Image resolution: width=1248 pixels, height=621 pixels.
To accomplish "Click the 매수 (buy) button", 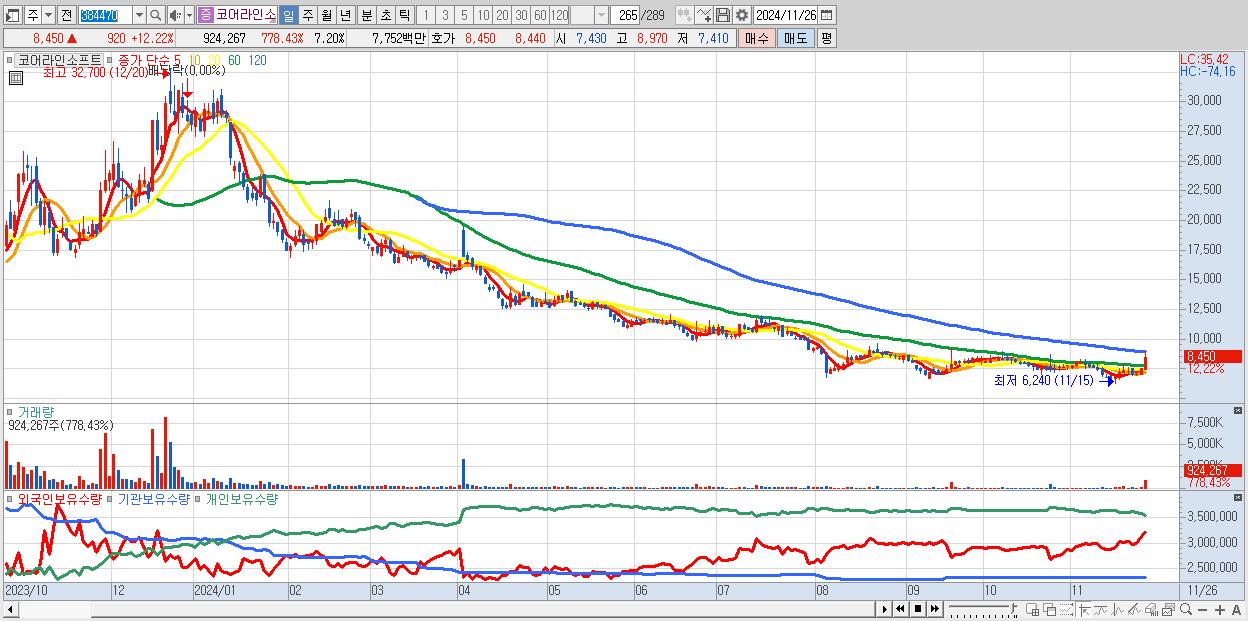I will (x=756, y=38).
